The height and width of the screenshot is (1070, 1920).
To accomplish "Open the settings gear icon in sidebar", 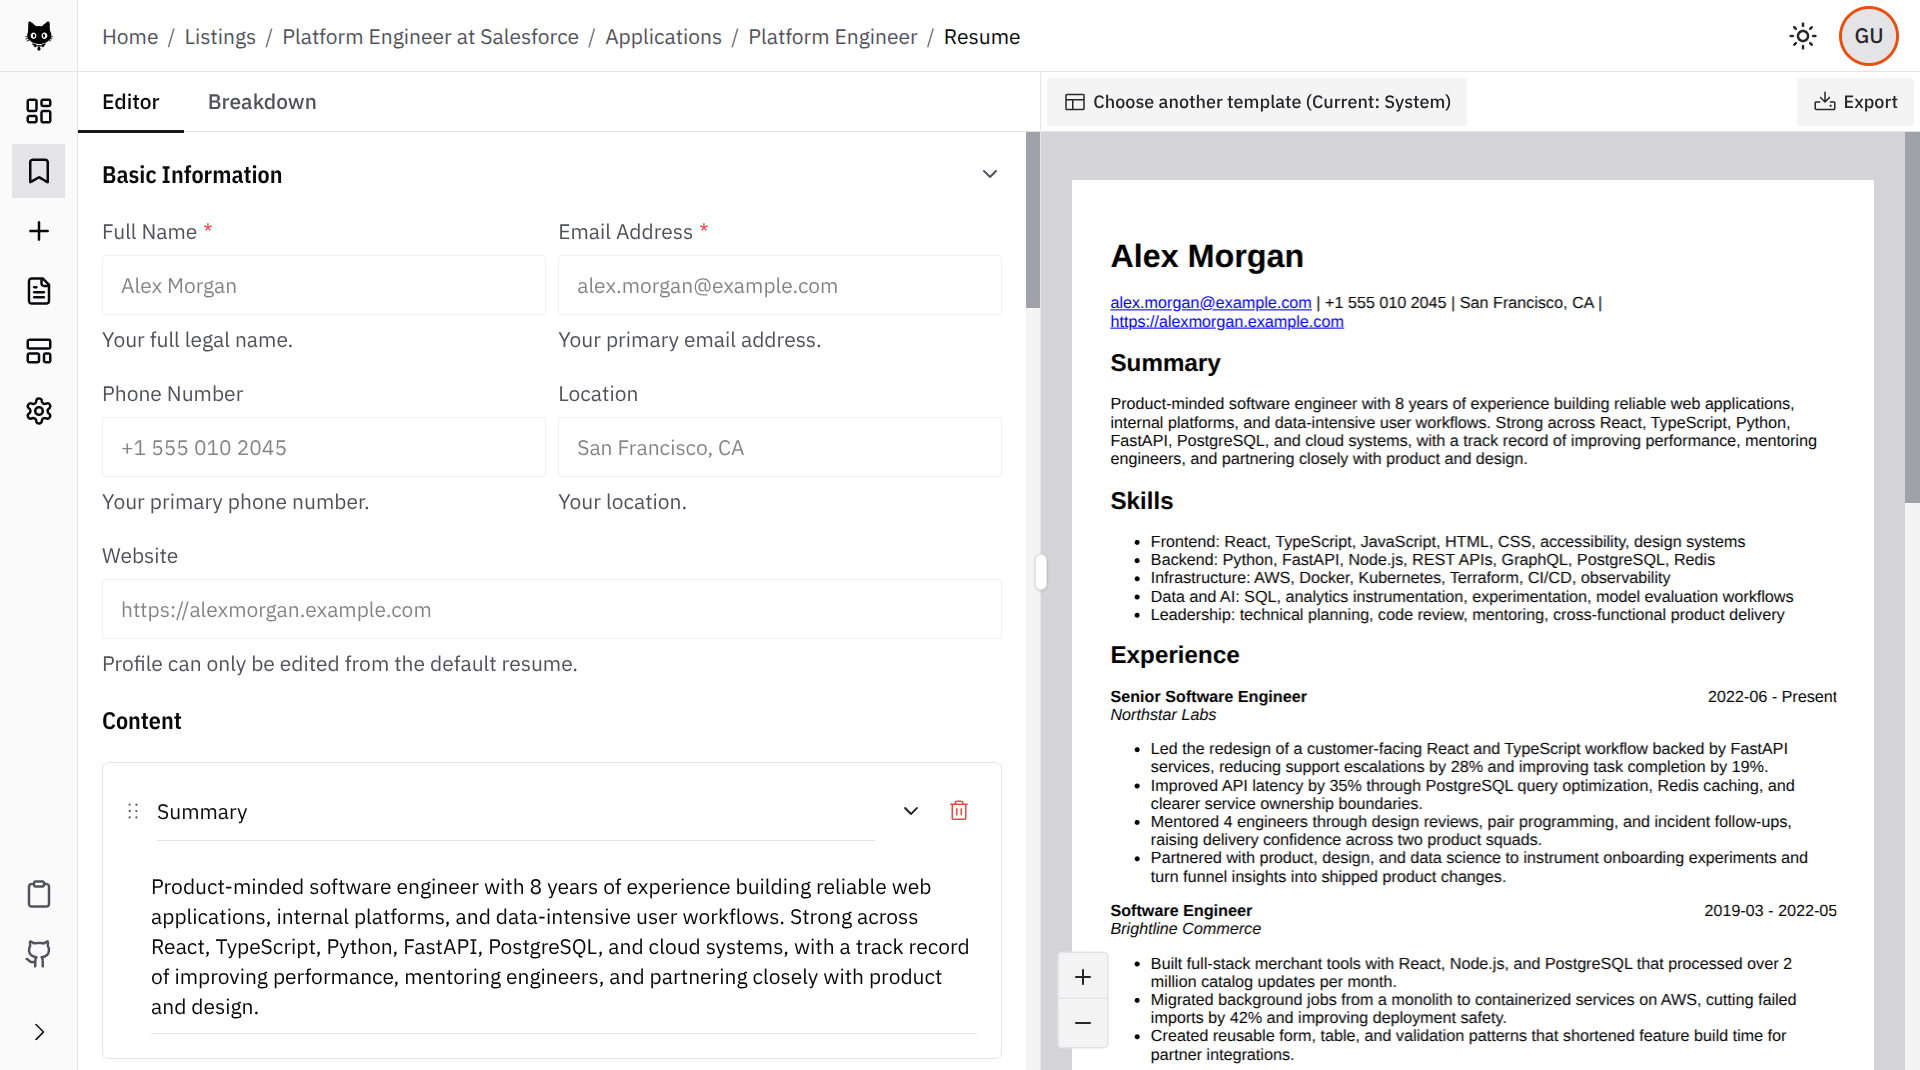I will pos(38,411).
